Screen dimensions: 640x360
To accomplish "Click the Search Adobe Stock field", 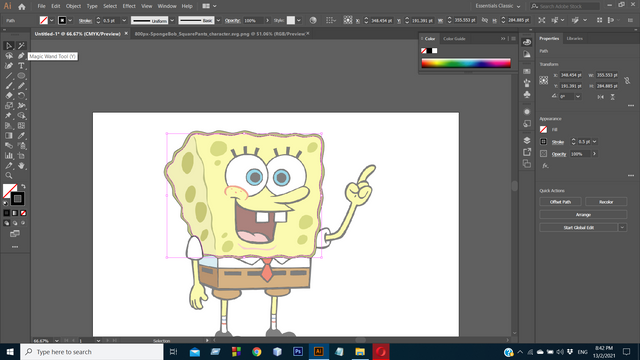I will [565, 6].
